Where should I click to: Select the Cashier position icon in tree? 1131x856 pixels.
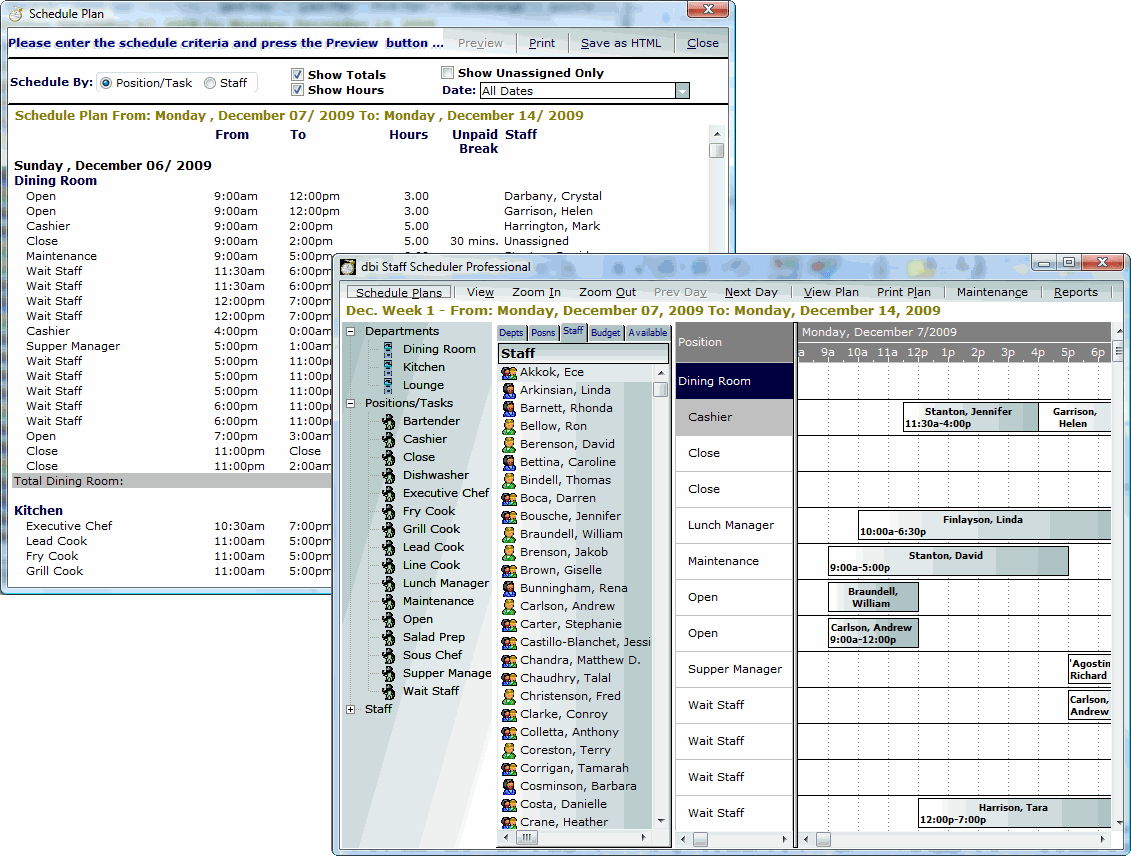pos(389,439)
